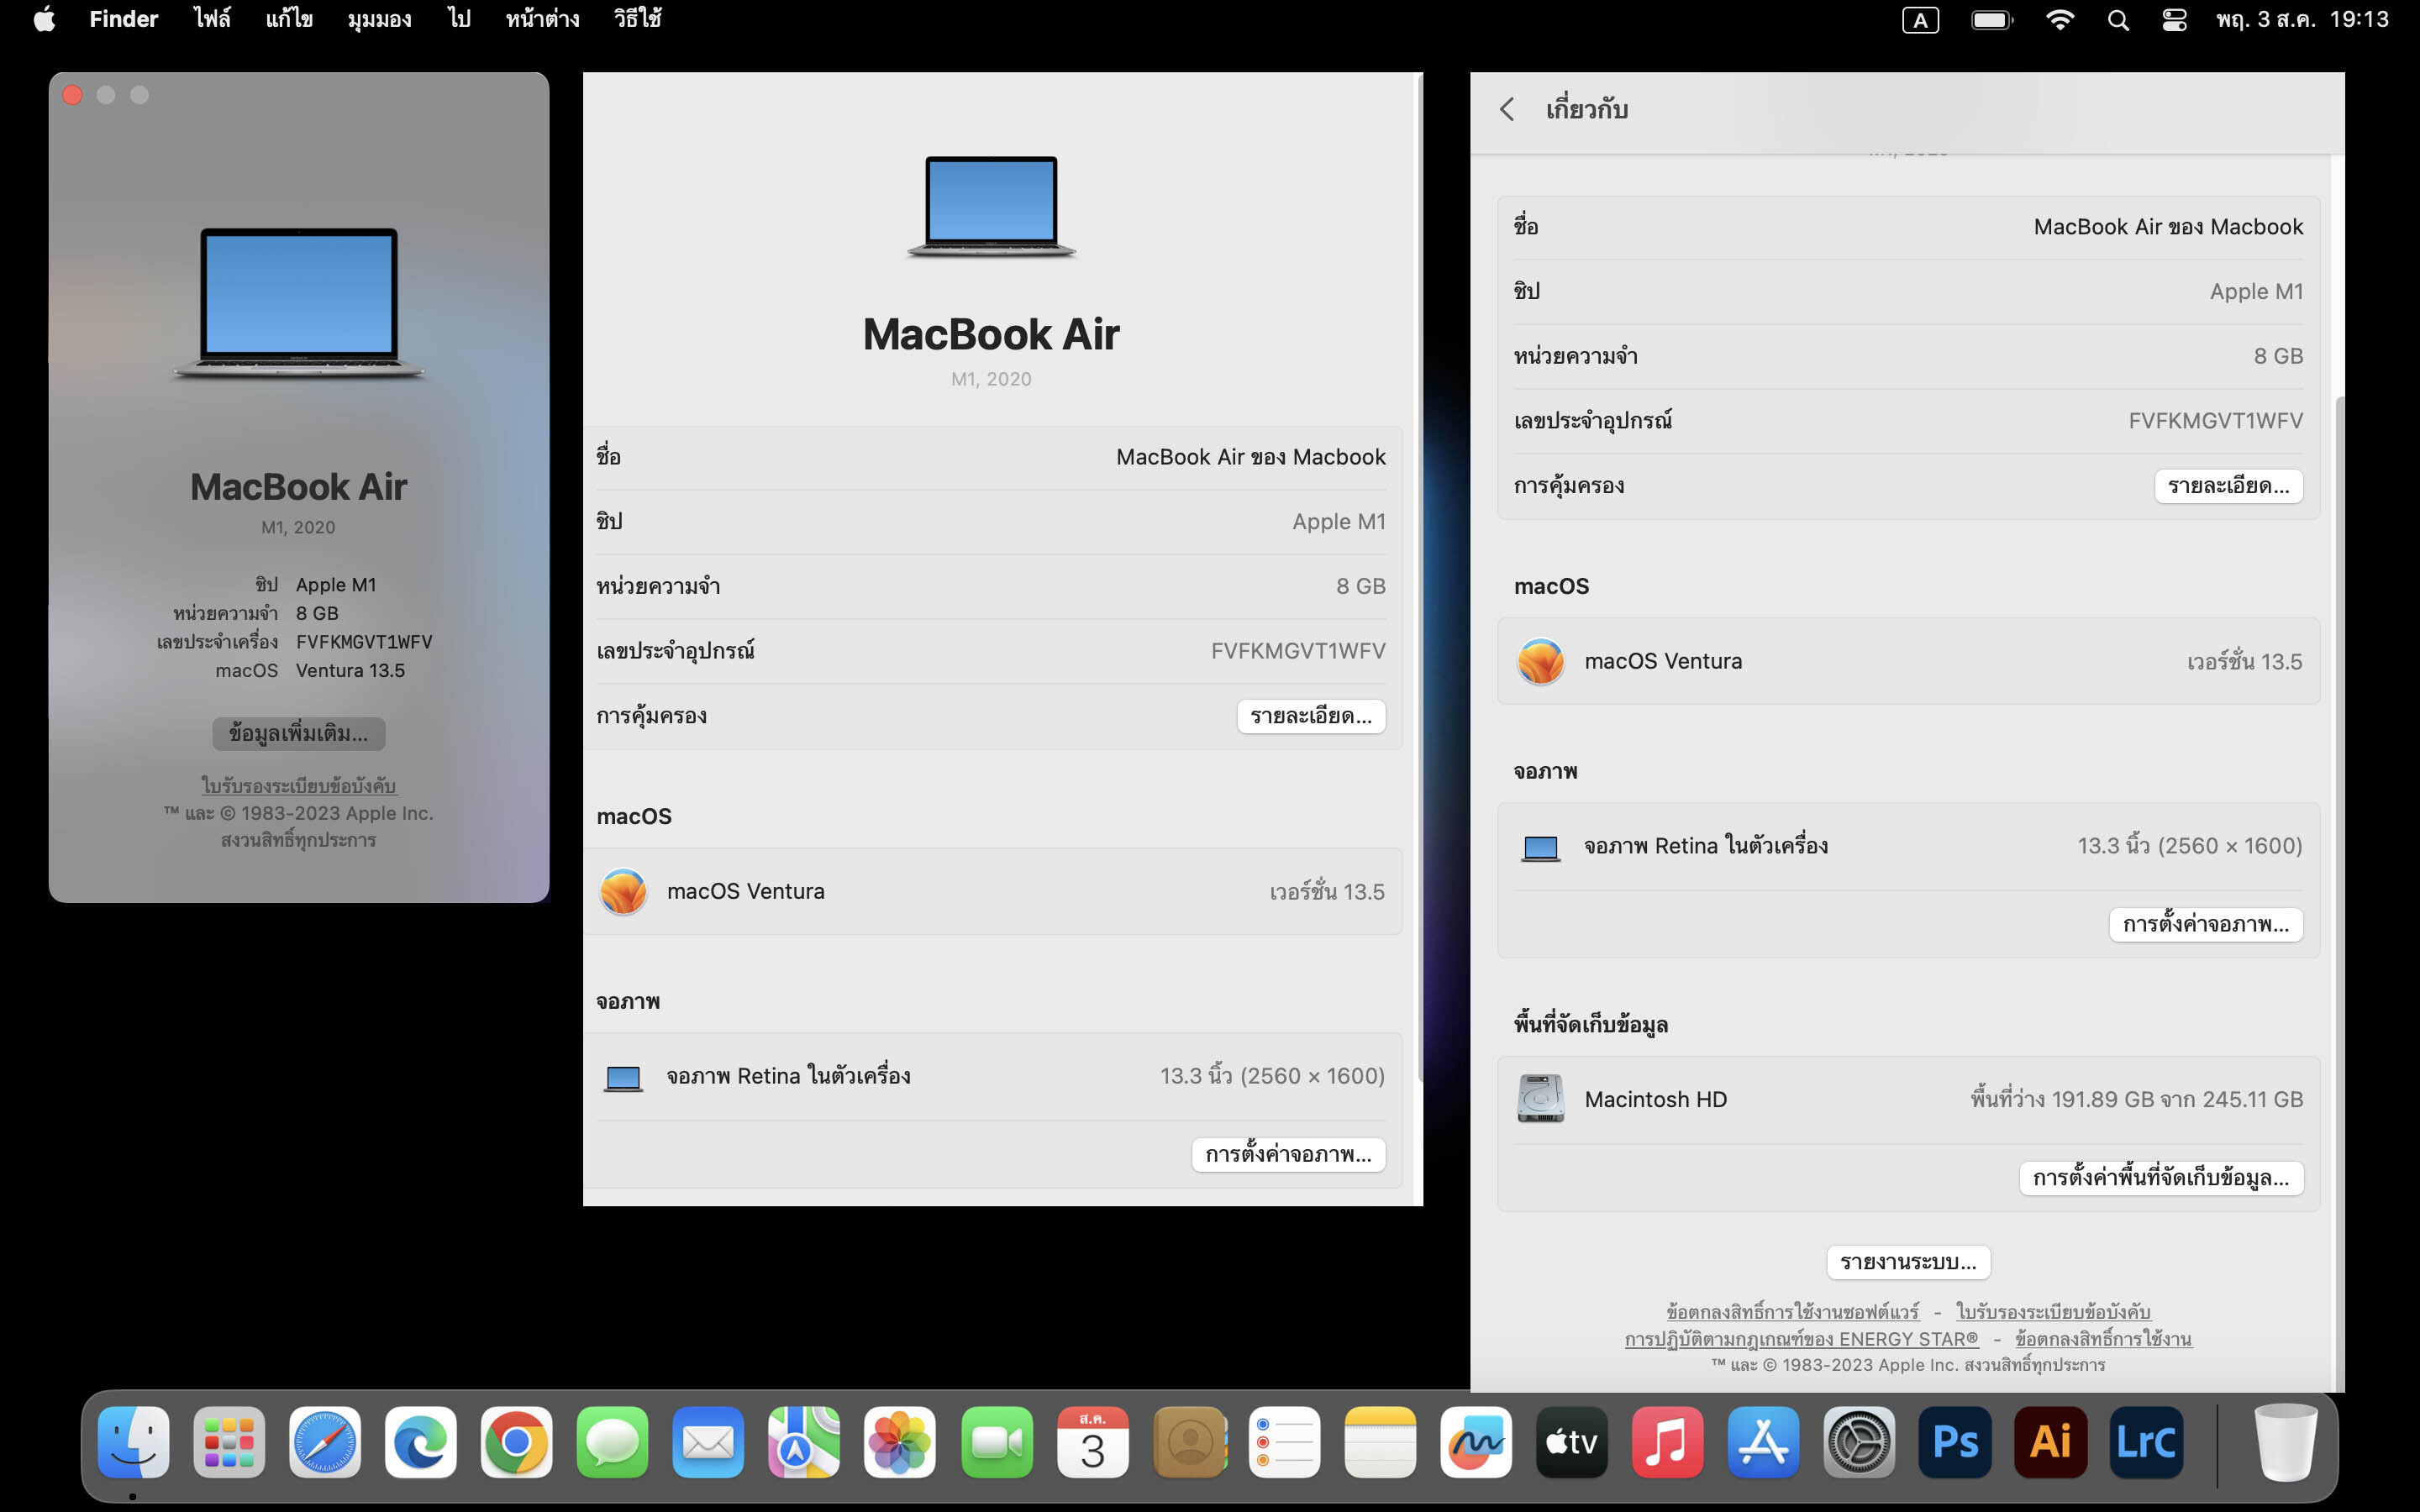Launch Google Chrome from the Dock
Viewport: 2420px width, 1512px height.
coord(517,1442)
